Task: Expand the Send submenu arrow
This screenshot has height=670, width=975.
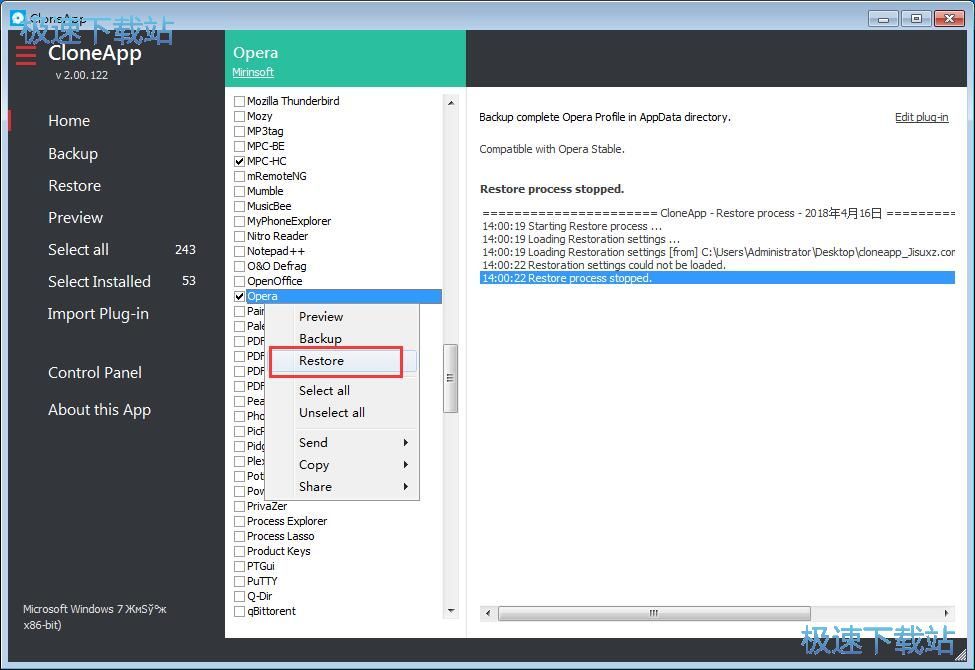Action: click(x=405, y=442)
